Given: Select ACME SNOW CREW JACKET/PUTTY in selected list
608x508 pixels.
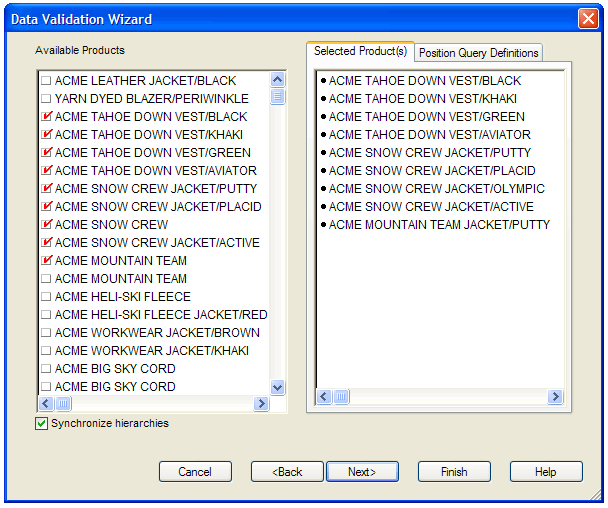Looking at the screenshot, I should coord(430,152).
